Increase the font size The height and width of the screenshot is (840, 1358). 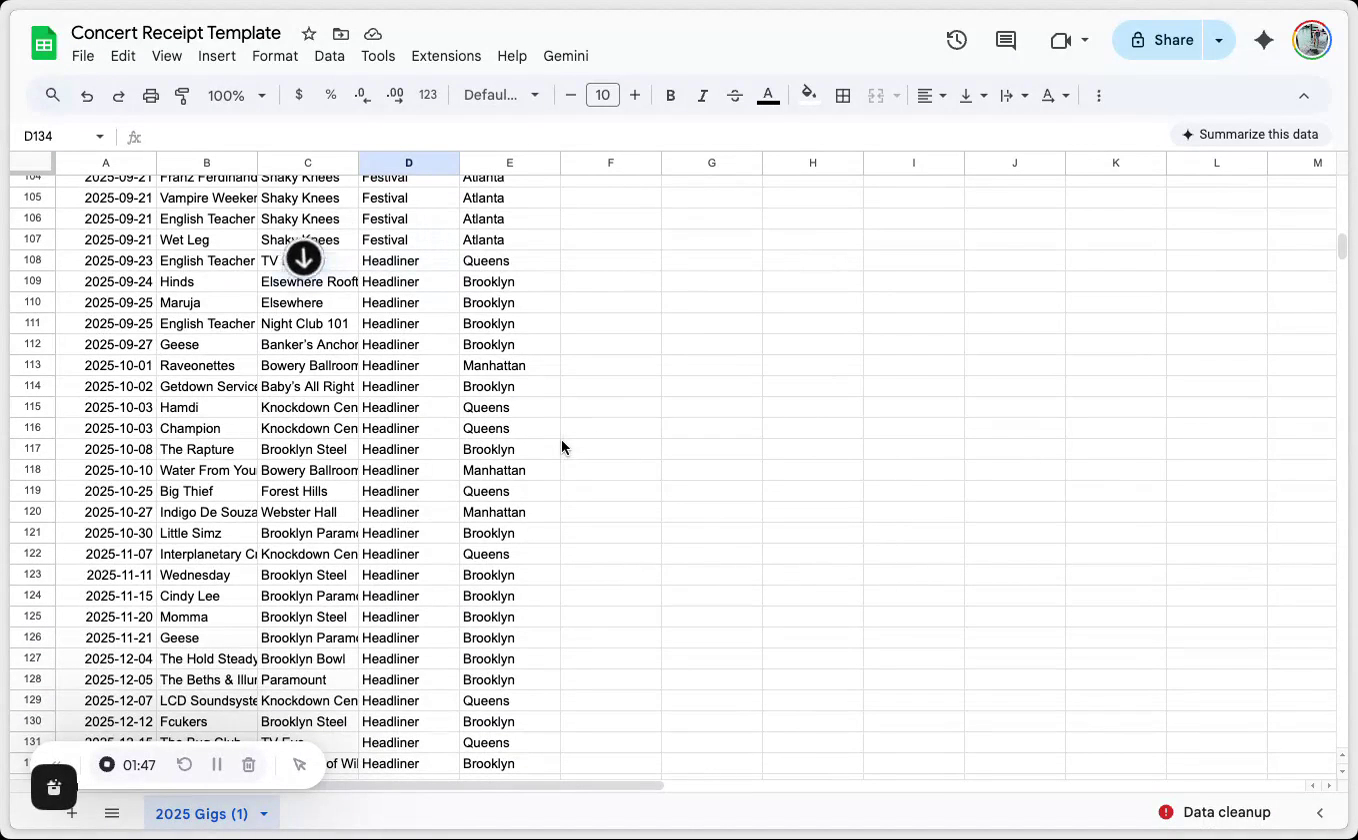(635, 96)
